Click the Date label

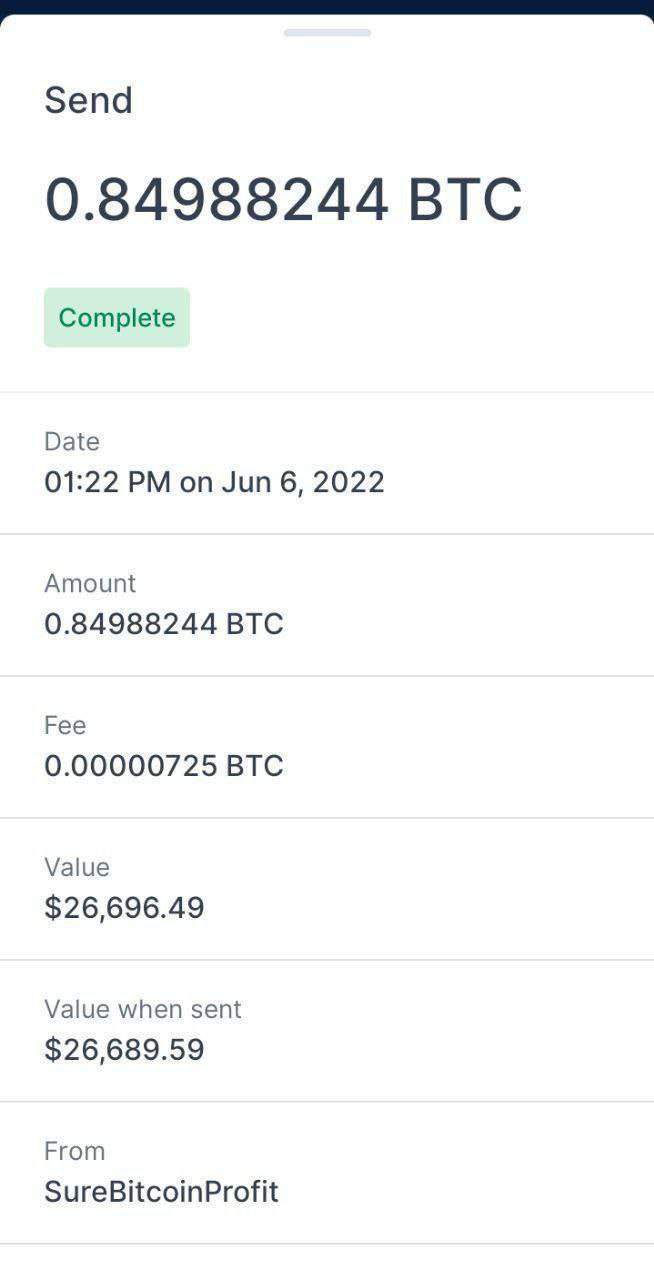(72, 441)
